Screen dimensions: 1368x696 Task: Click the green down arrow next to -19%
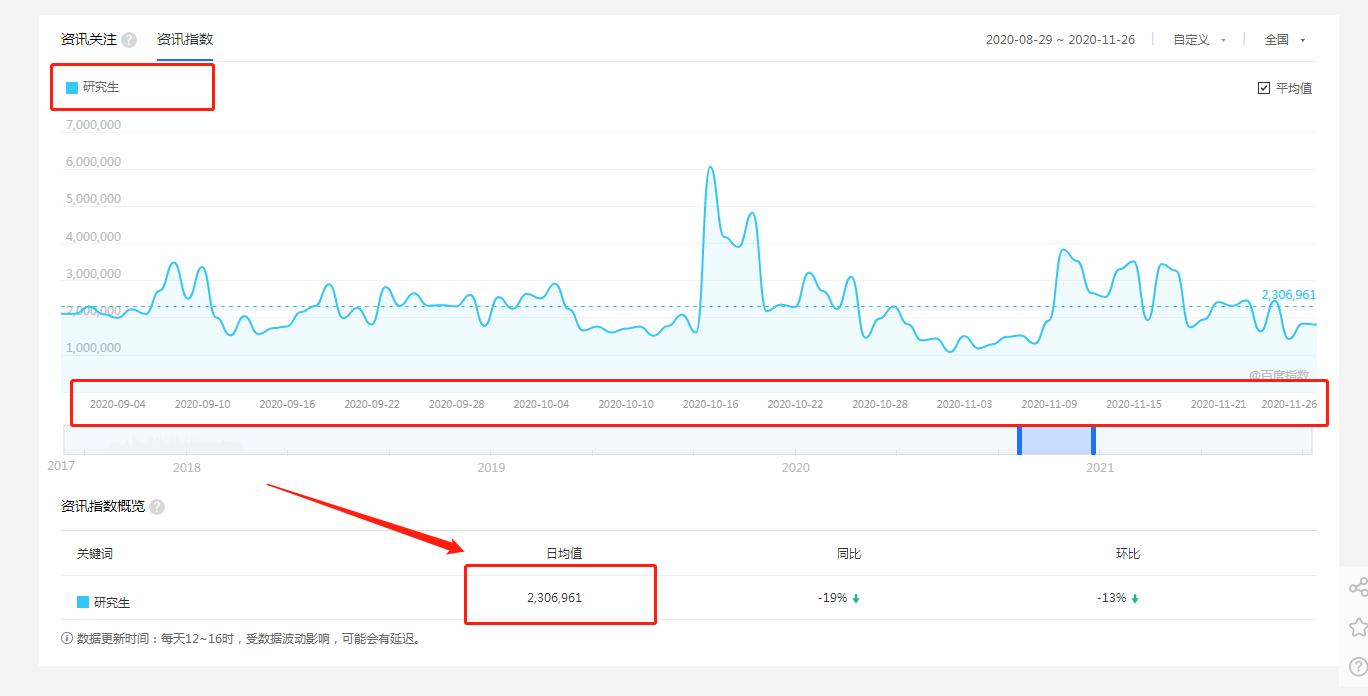point(856,599)
